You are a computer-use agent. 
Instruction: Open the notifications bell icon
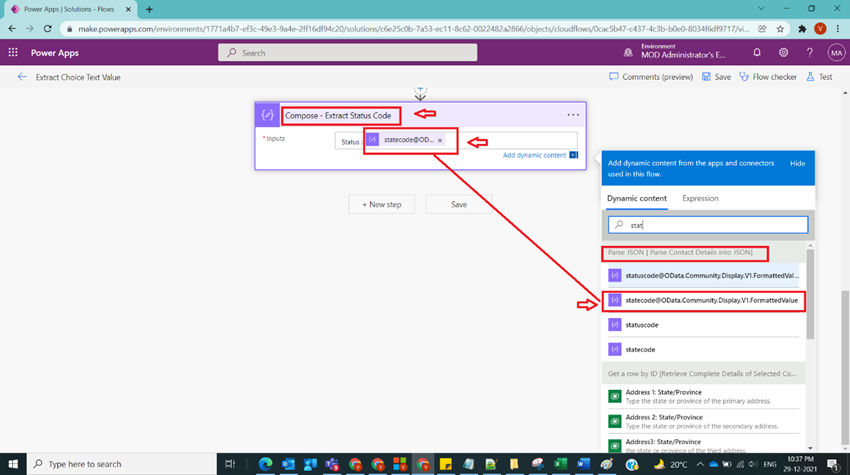pos(757,53)
